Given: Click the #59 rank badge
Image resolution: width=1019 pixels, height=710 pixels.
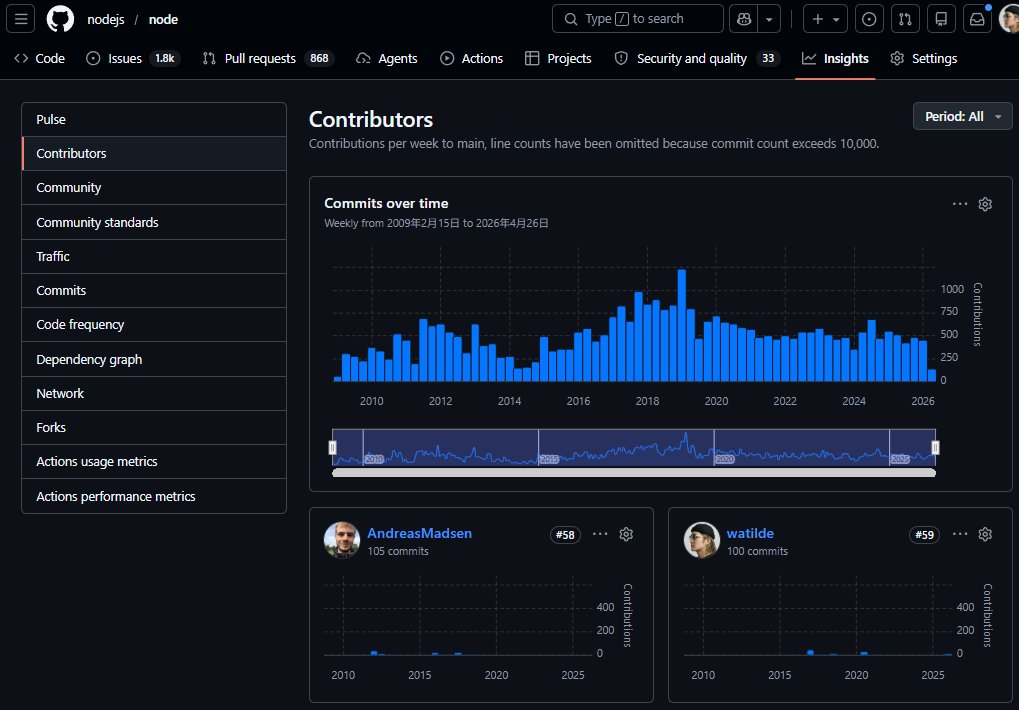Looking at the screenshot, I should (x=924, y=535).
